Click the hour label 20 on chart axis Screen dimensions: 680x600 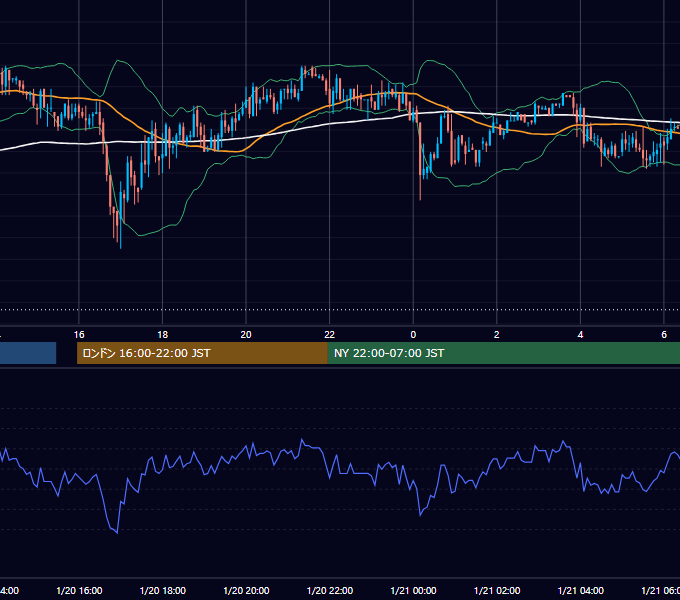click(x=246, y=335)
